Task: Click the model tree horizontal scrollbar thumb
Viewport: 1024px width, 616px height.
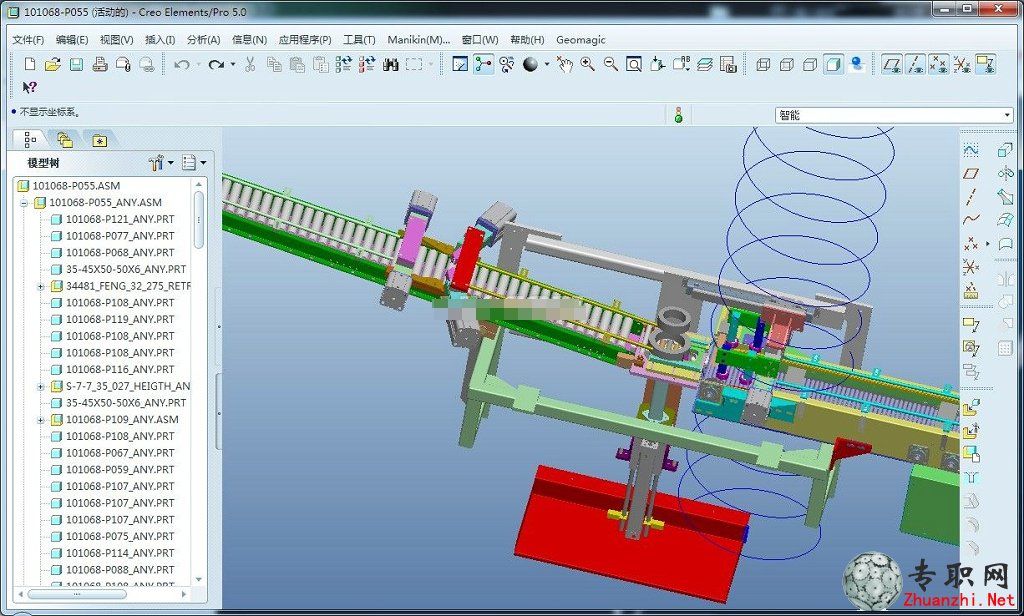Action: coord(77,594)
